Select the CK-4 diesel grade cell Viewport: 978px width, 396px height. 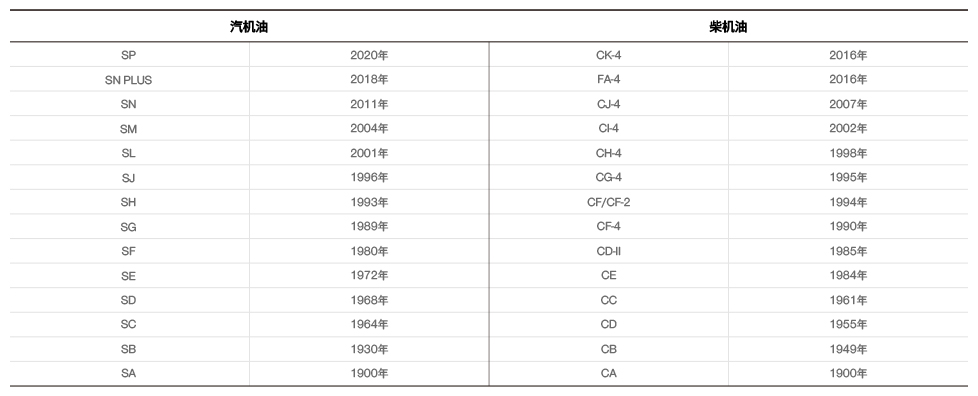[x=609, y=55]
